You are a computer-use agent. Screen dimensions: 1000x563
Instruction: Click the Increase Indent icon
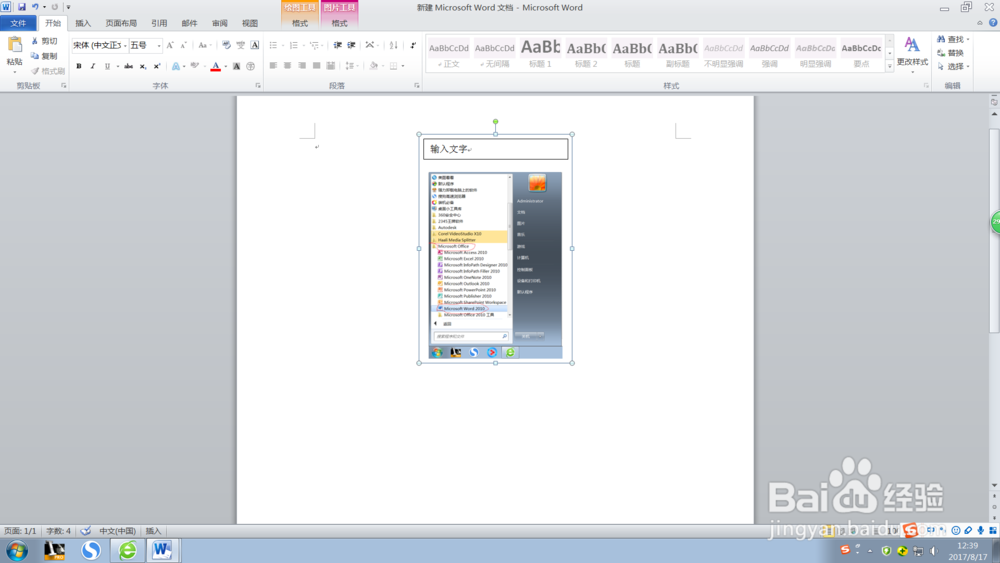click(x=351, y=45)
